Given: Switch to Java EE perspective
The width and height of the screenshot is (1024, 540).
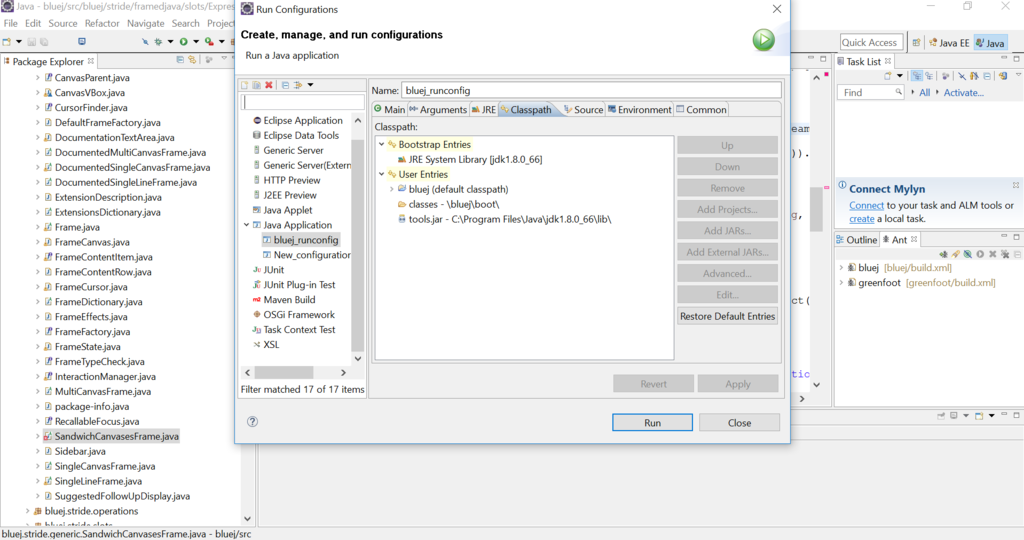Looking at the screenshot, I should [949, 43].
